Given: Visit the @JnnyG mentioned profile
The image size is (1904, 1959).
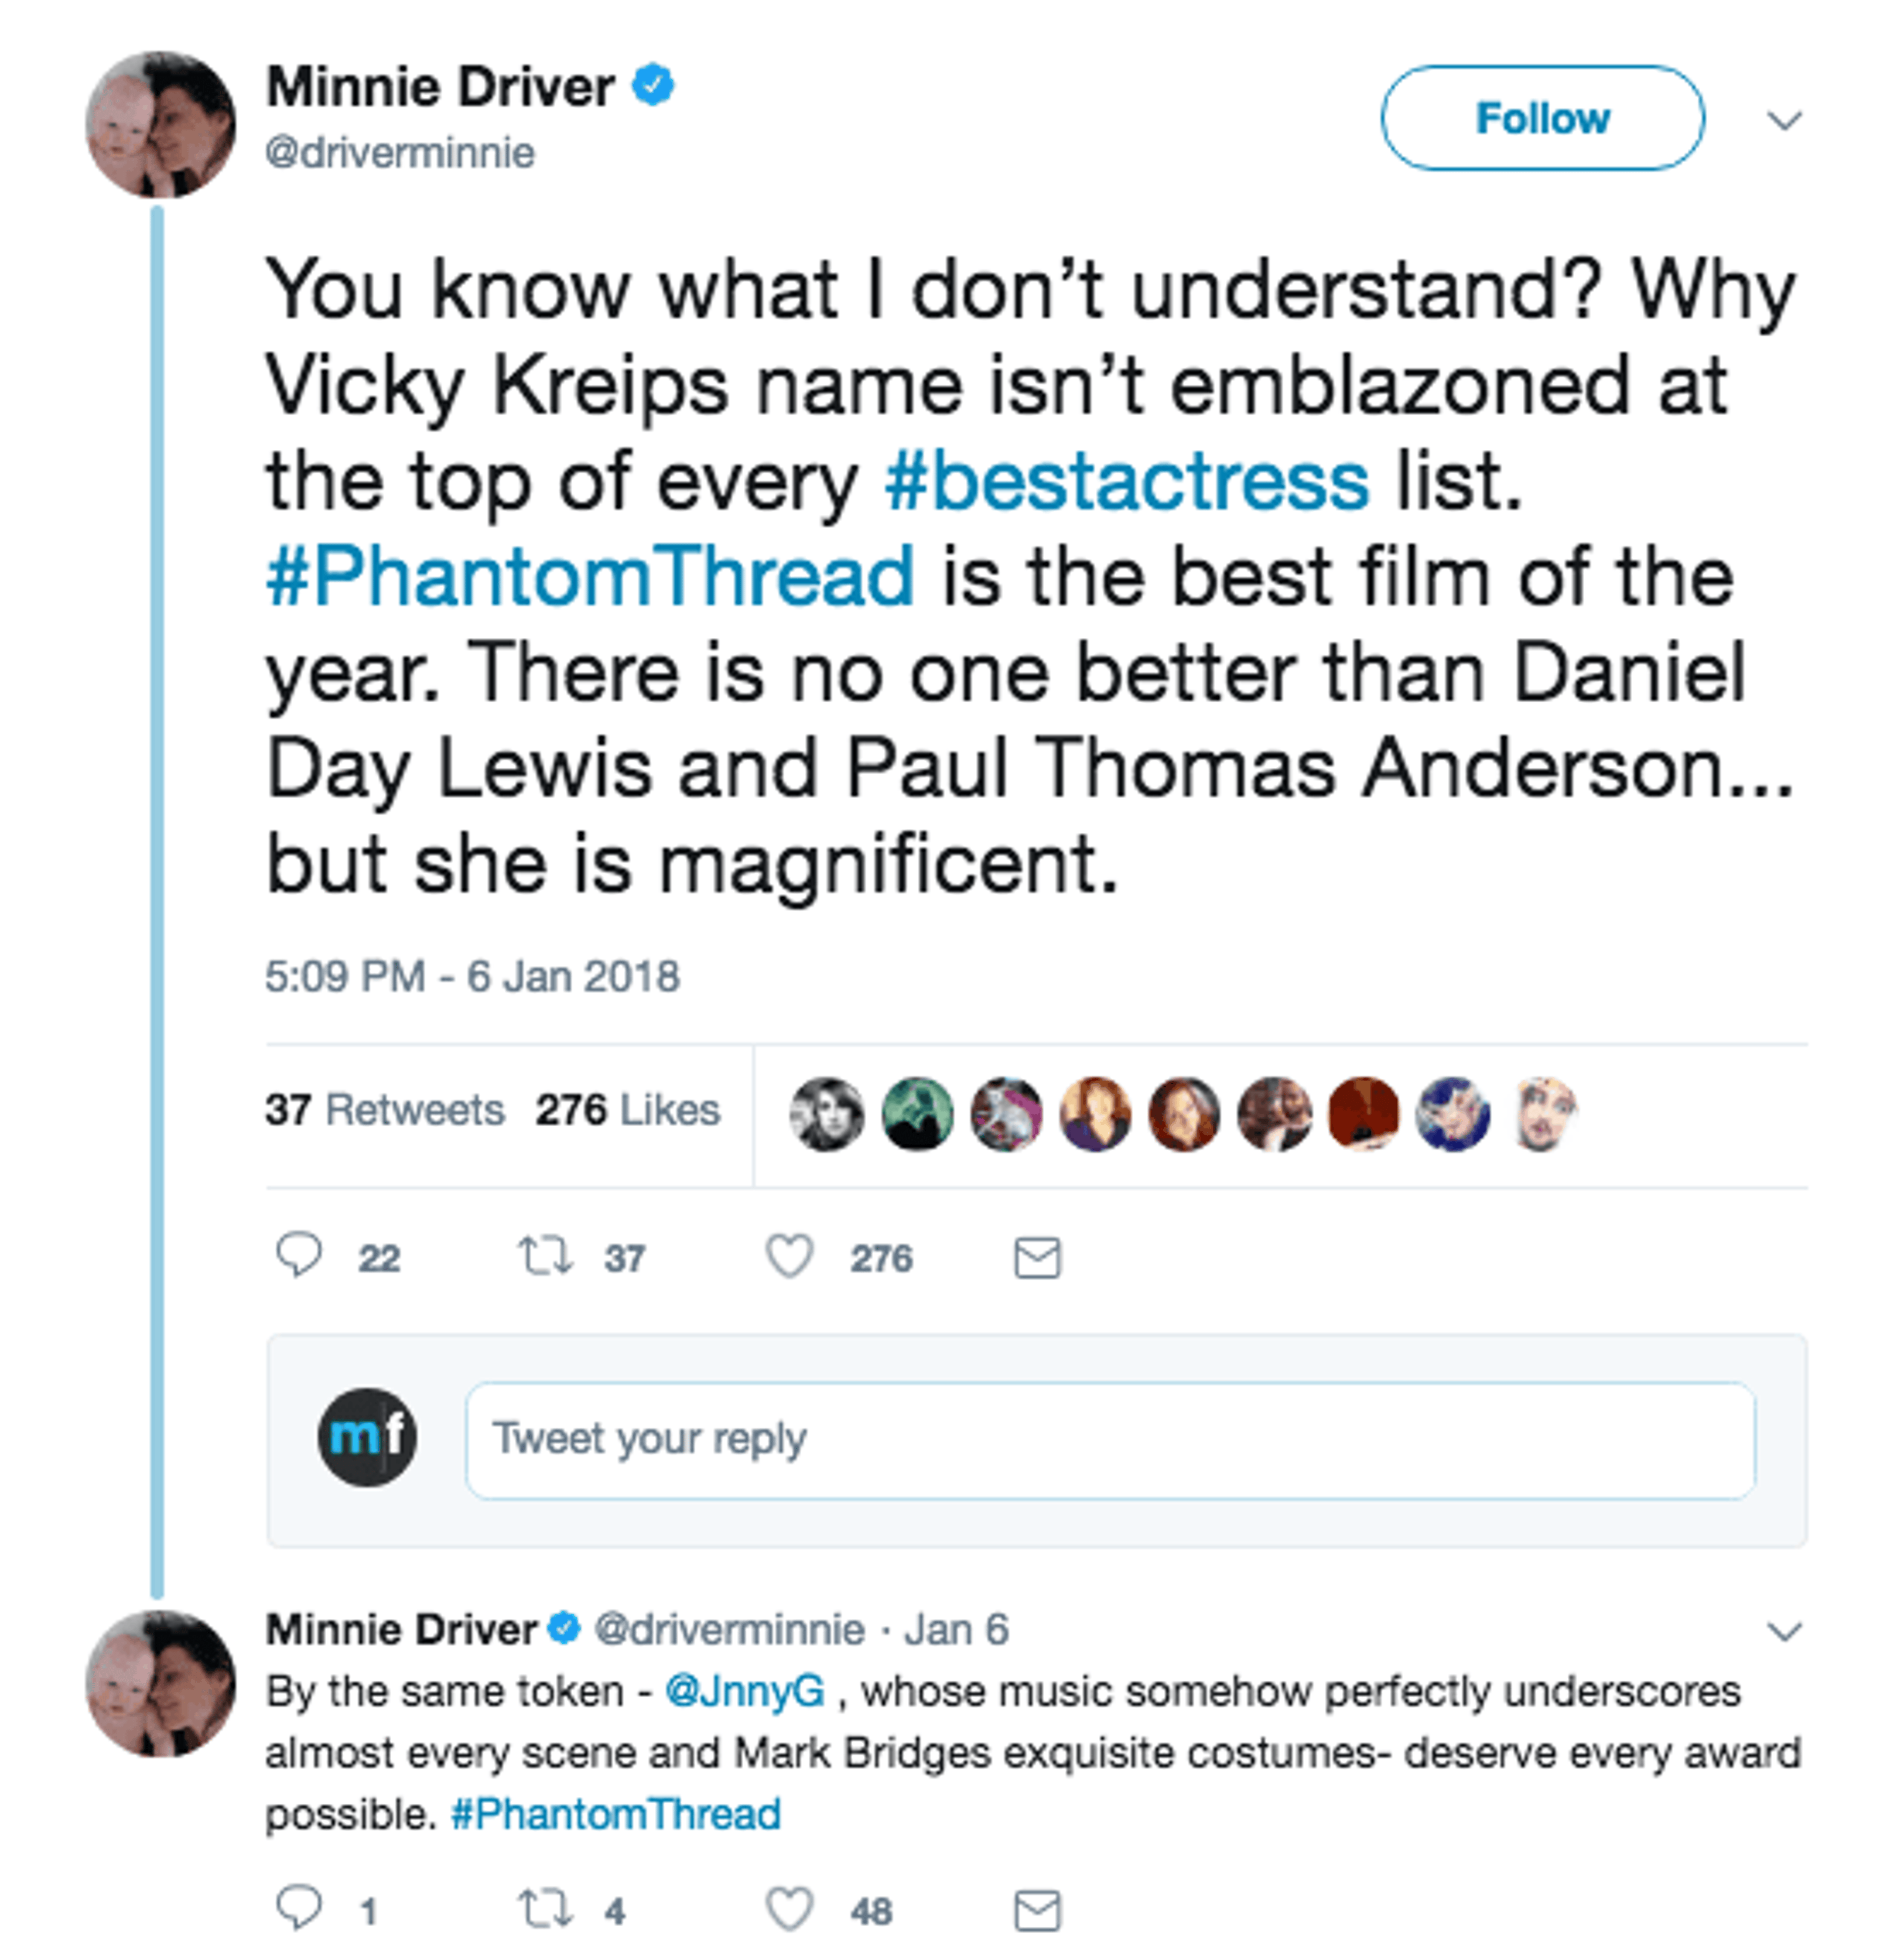Looking at the screenshot, I should click(745, 1691).
